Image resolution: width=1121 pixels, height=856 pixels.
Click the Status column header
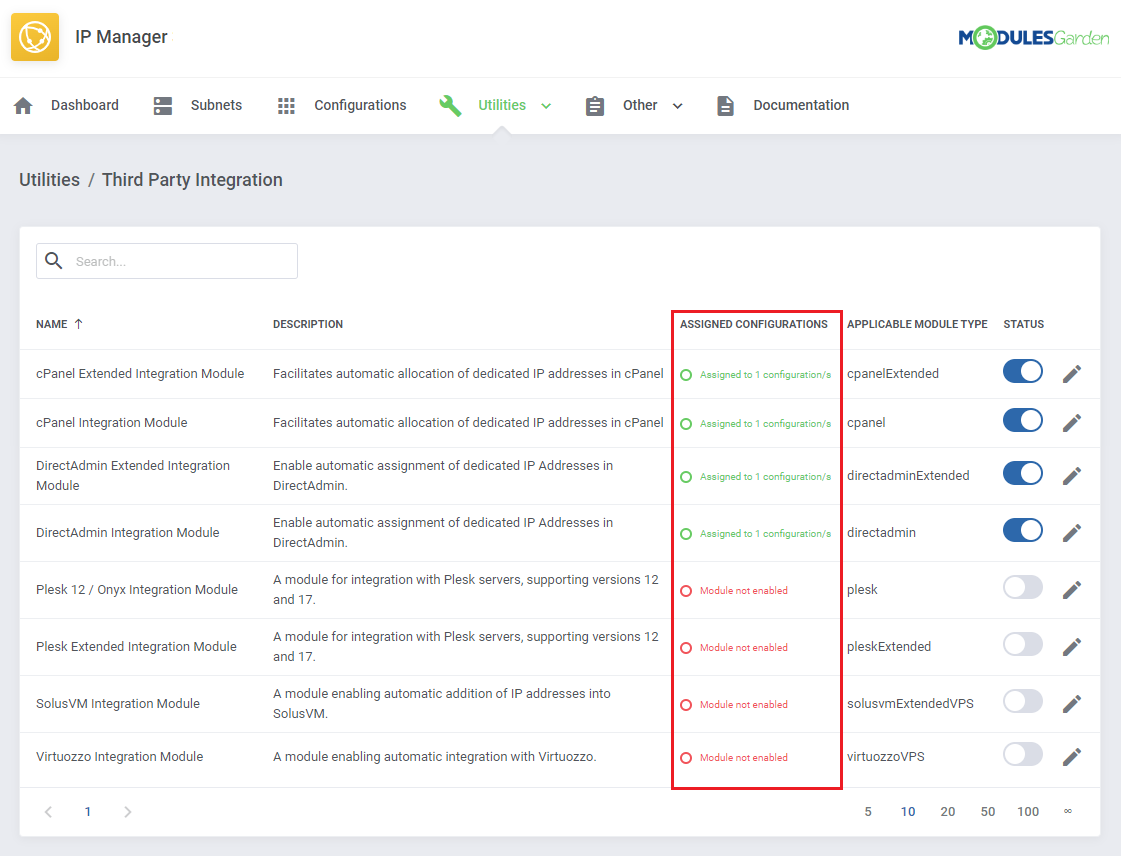1023,324
